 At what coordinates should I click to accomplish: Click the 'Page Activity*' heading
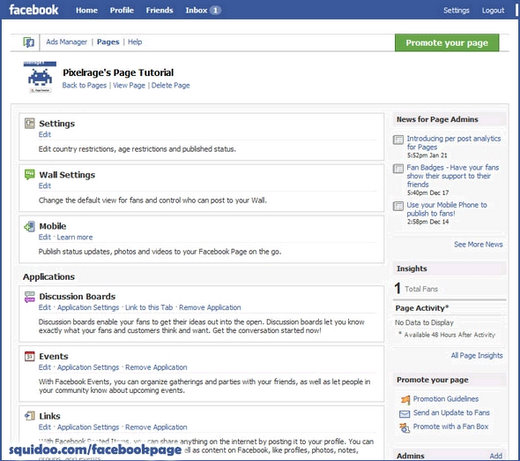pos(422,308)
